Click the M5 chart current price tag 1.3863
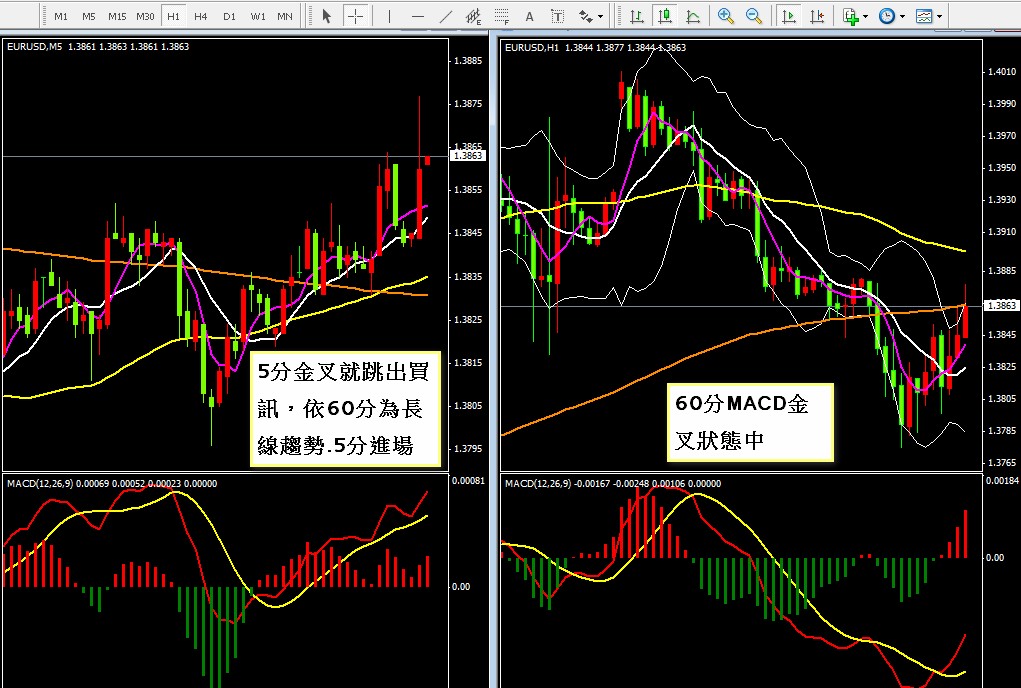Image resolution: width=1021 pixels, height=688 pixels. coord(468,156)
